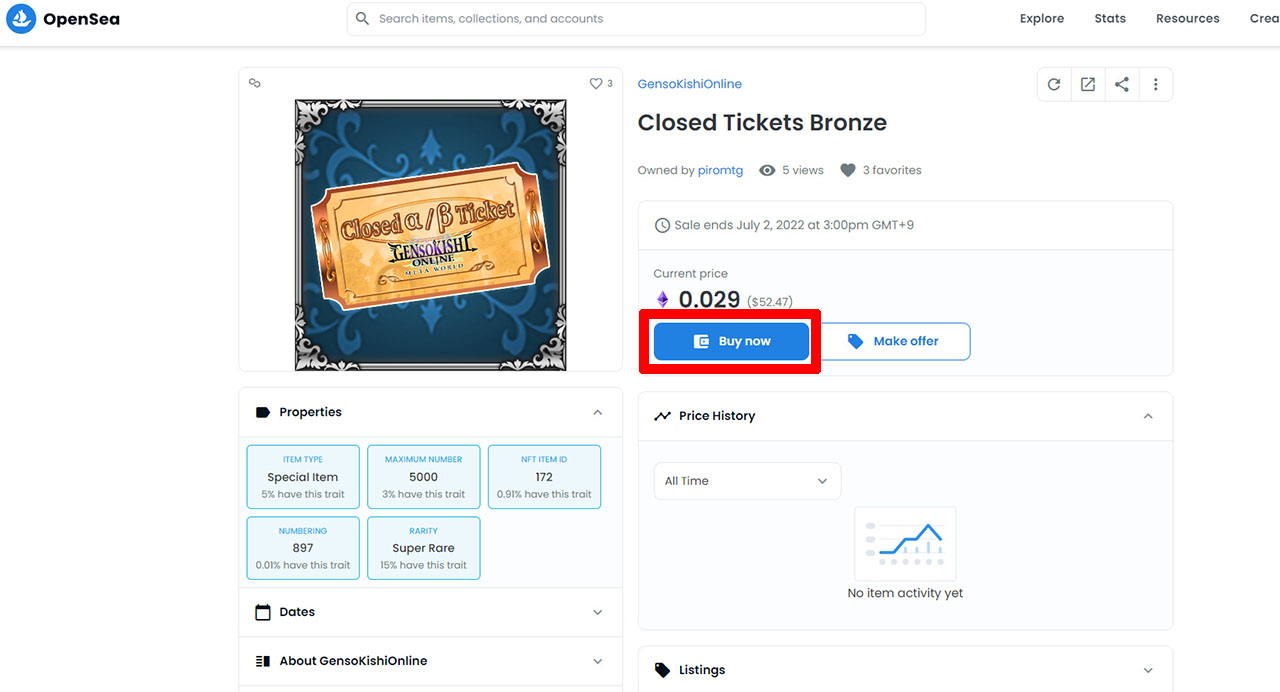The image size is (1280, 692).
Task: Open item in external link icon
Action: click(x=1088, y=85)
